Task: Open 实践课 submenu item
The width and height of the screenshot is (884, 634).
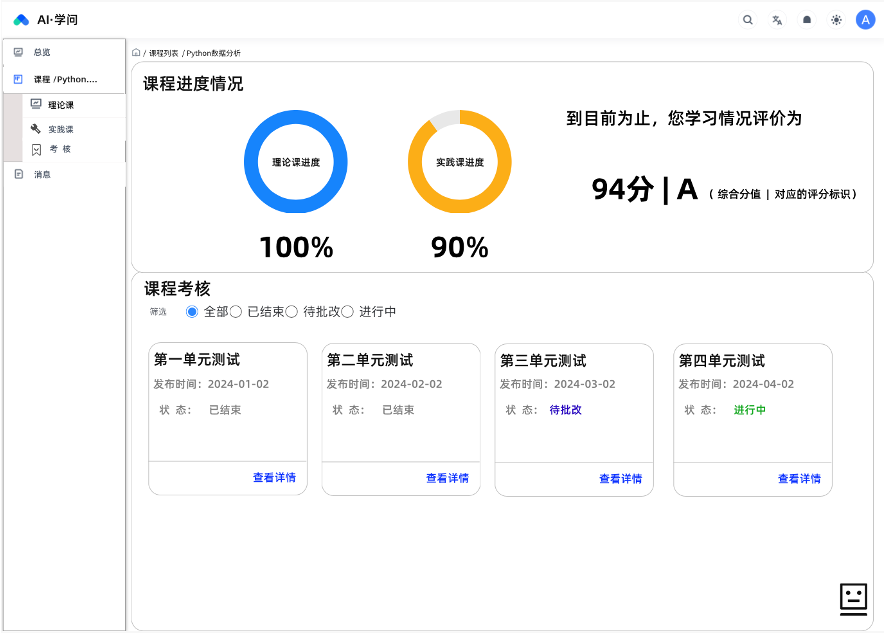Action: (60, 130)
